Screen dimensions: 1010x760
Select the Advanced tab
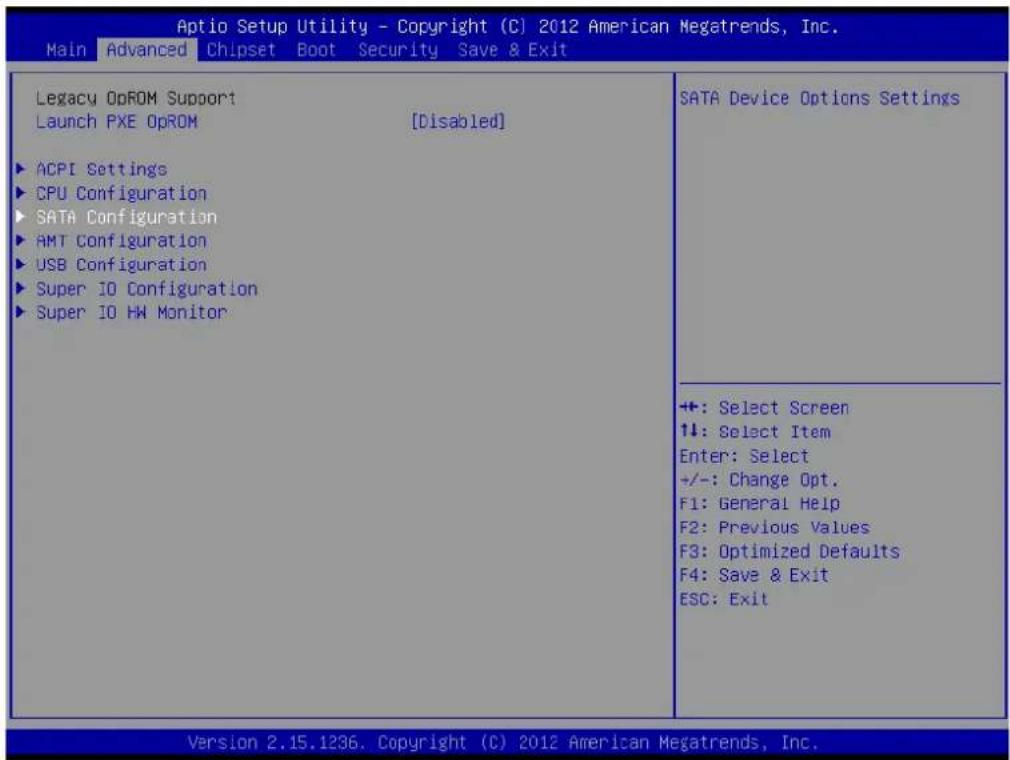click(x=147, y=50)
